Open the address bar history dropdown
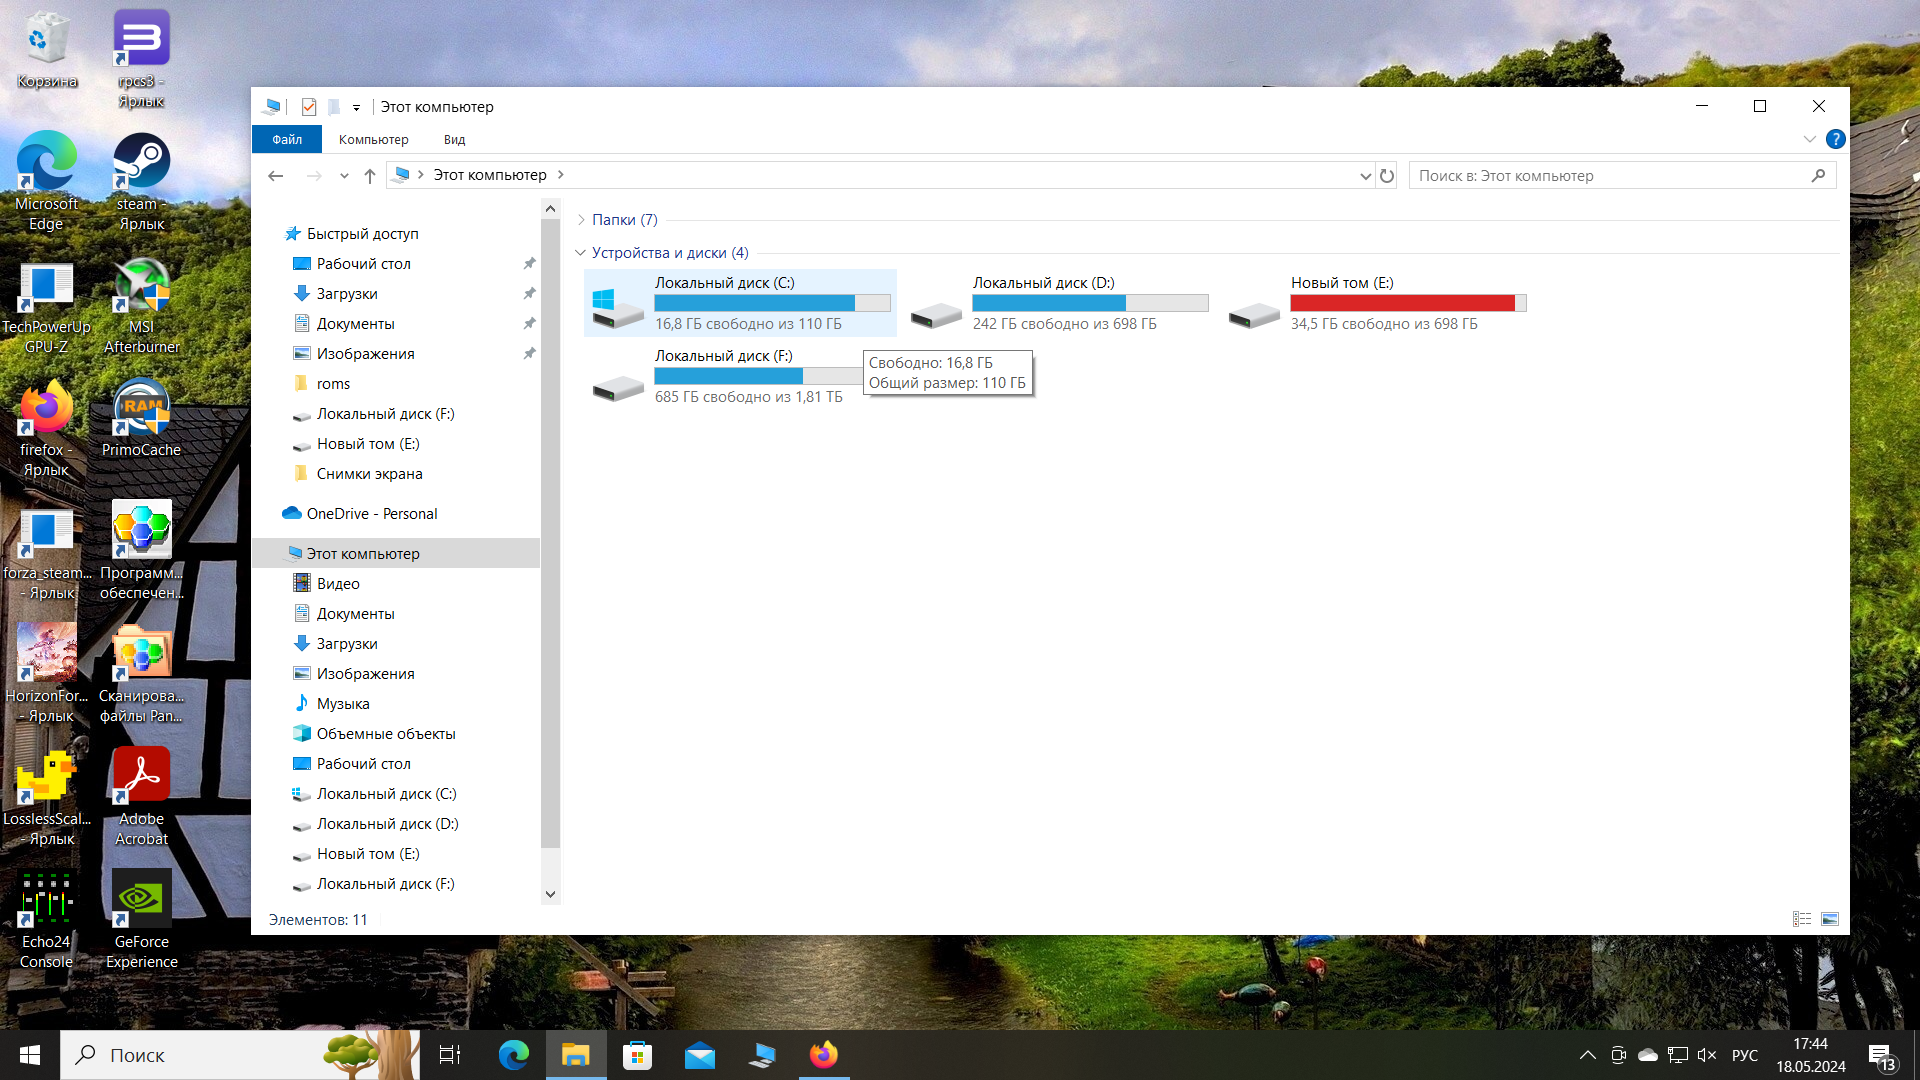The image size is (1920, 1080). coord(1365,176)
